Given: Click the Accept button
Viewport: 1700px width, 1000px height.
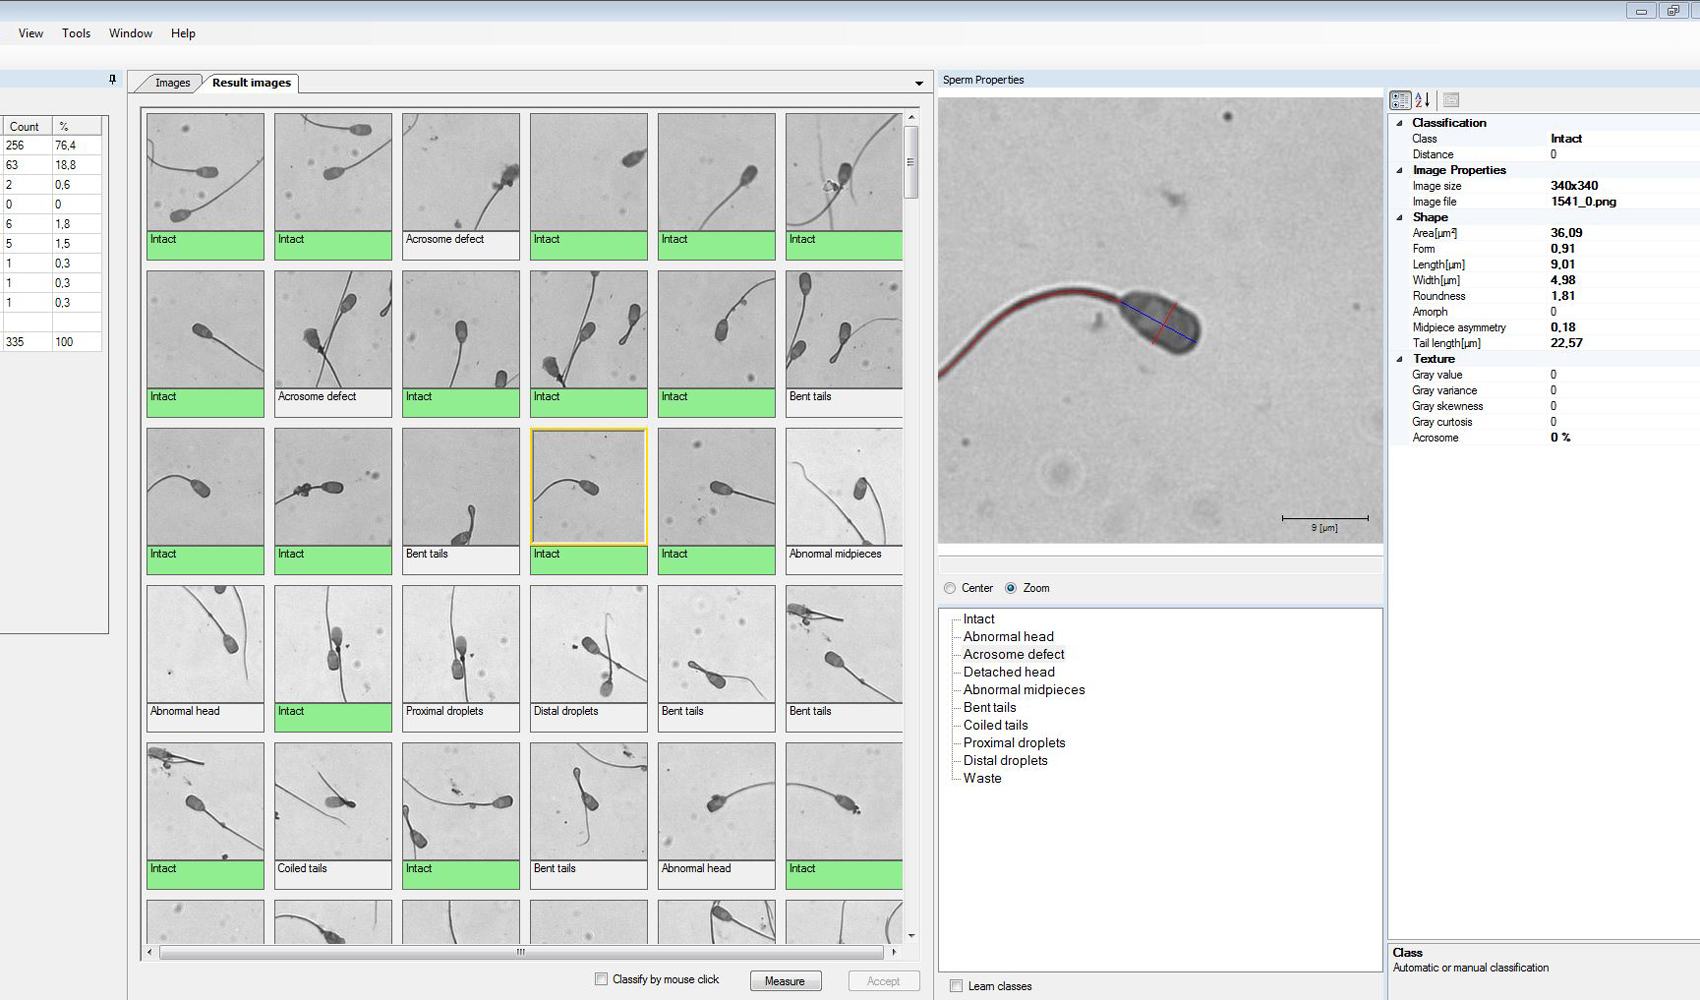Looking at the screenshot, I should pyautogui.click(x=883, y=981).
